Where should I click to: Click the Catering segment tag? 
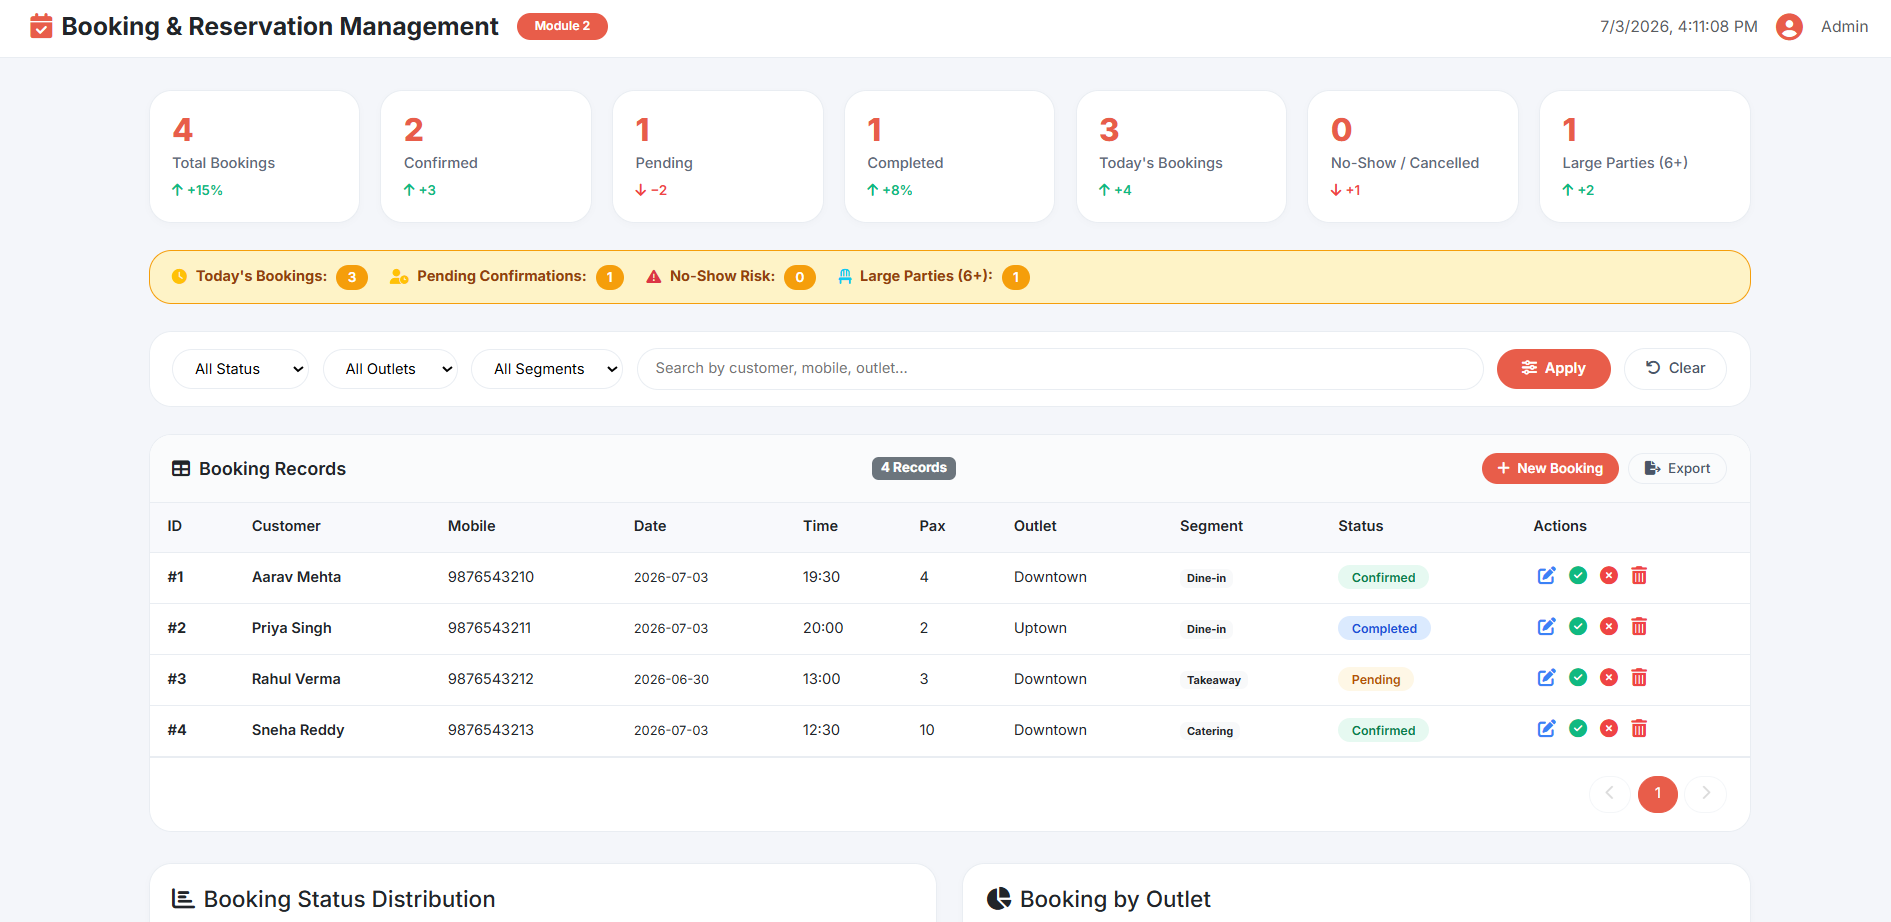coord(1210,731)
